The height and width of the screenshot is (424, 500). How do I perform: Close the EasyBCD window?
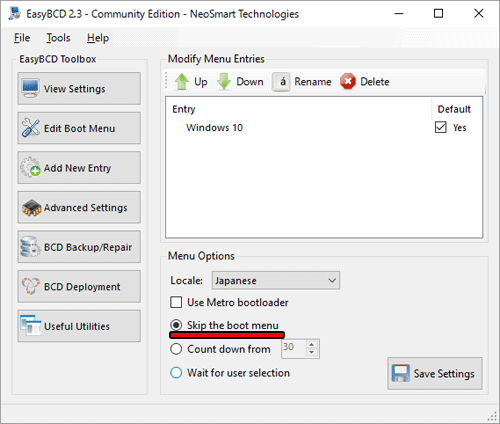(x=479, y=13)
